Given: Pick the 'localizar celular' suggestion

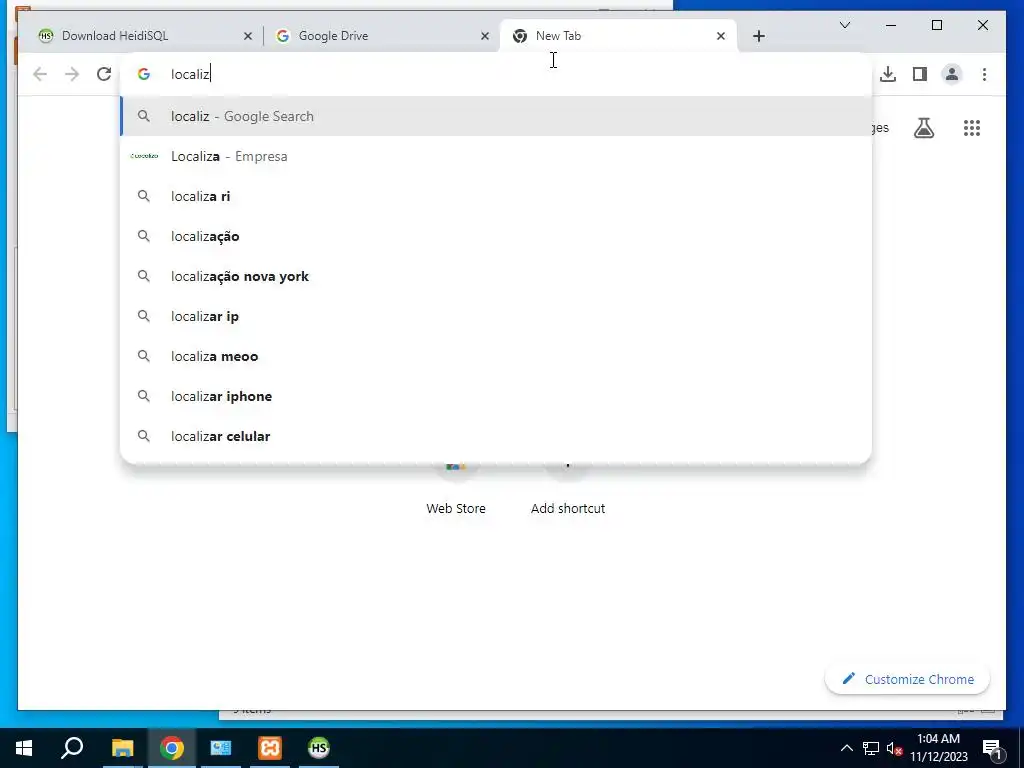Looking at the screenshot, I should click(496, 436).
